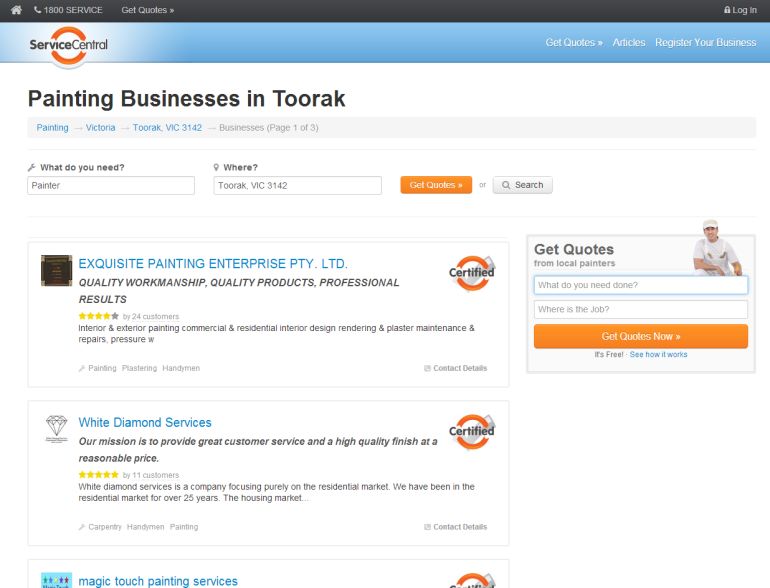
Task: Click magic touch painting services thumbnail
Action: (56, 580)
